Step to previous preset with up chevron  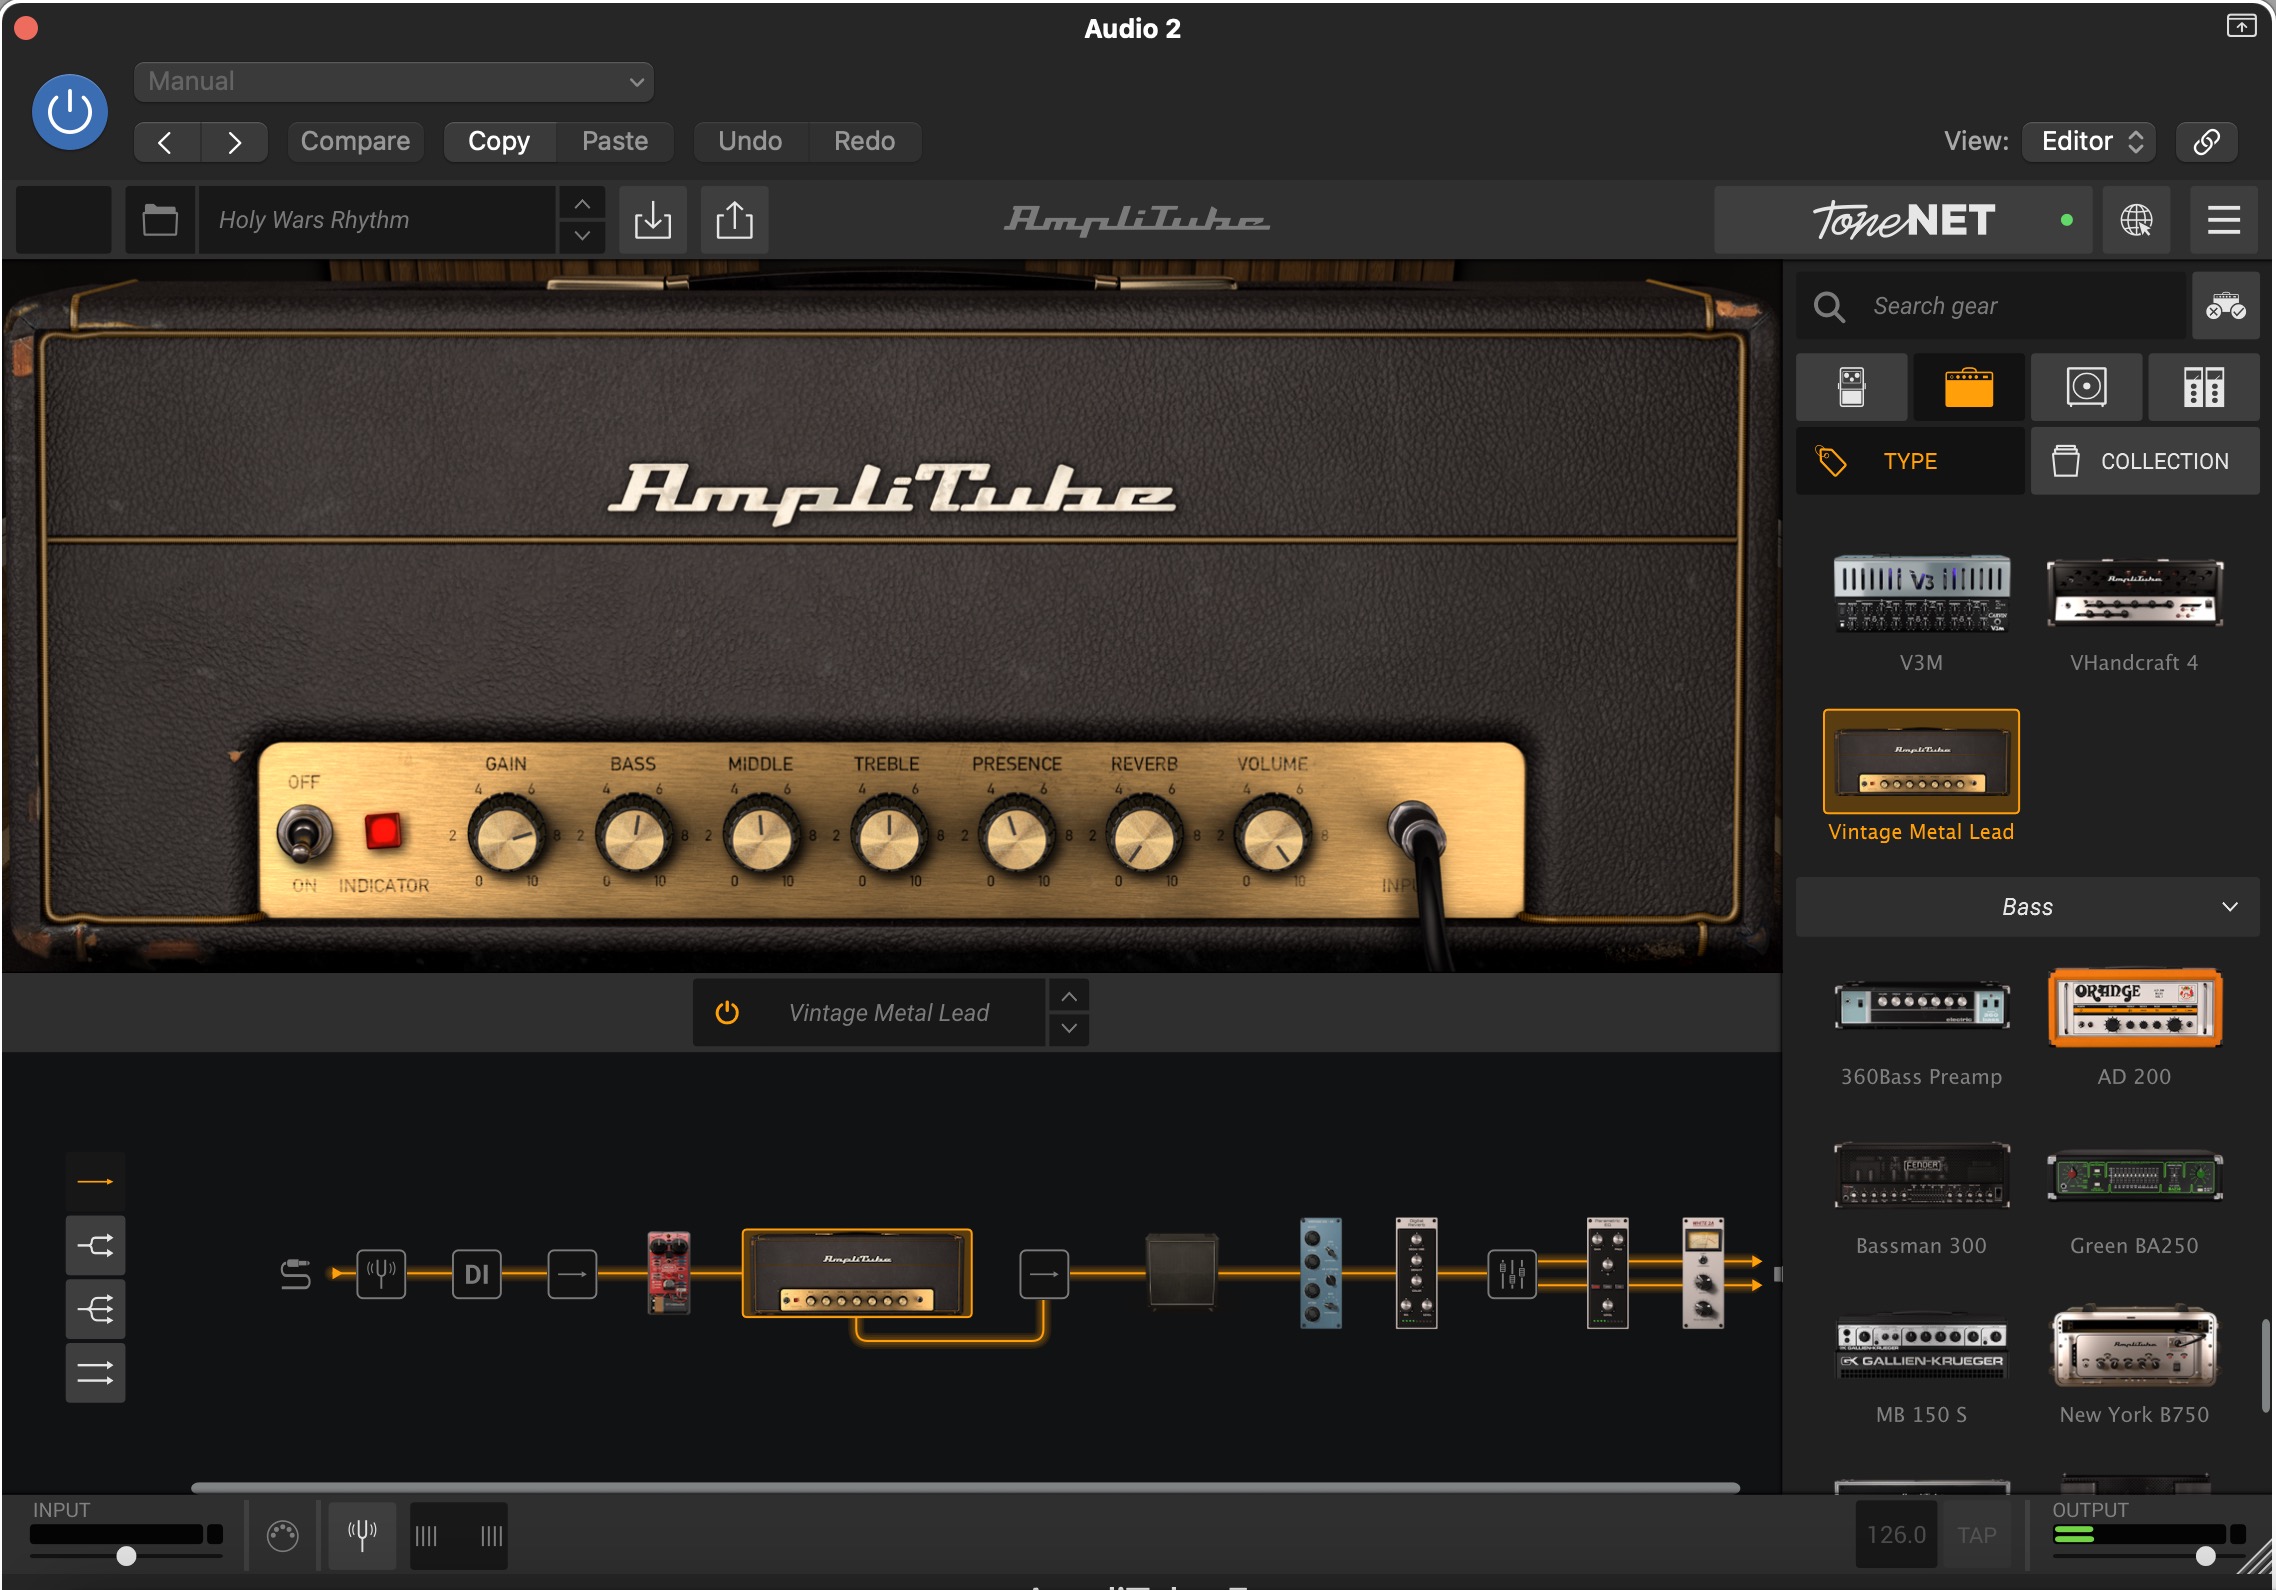(x=582, y=204)
